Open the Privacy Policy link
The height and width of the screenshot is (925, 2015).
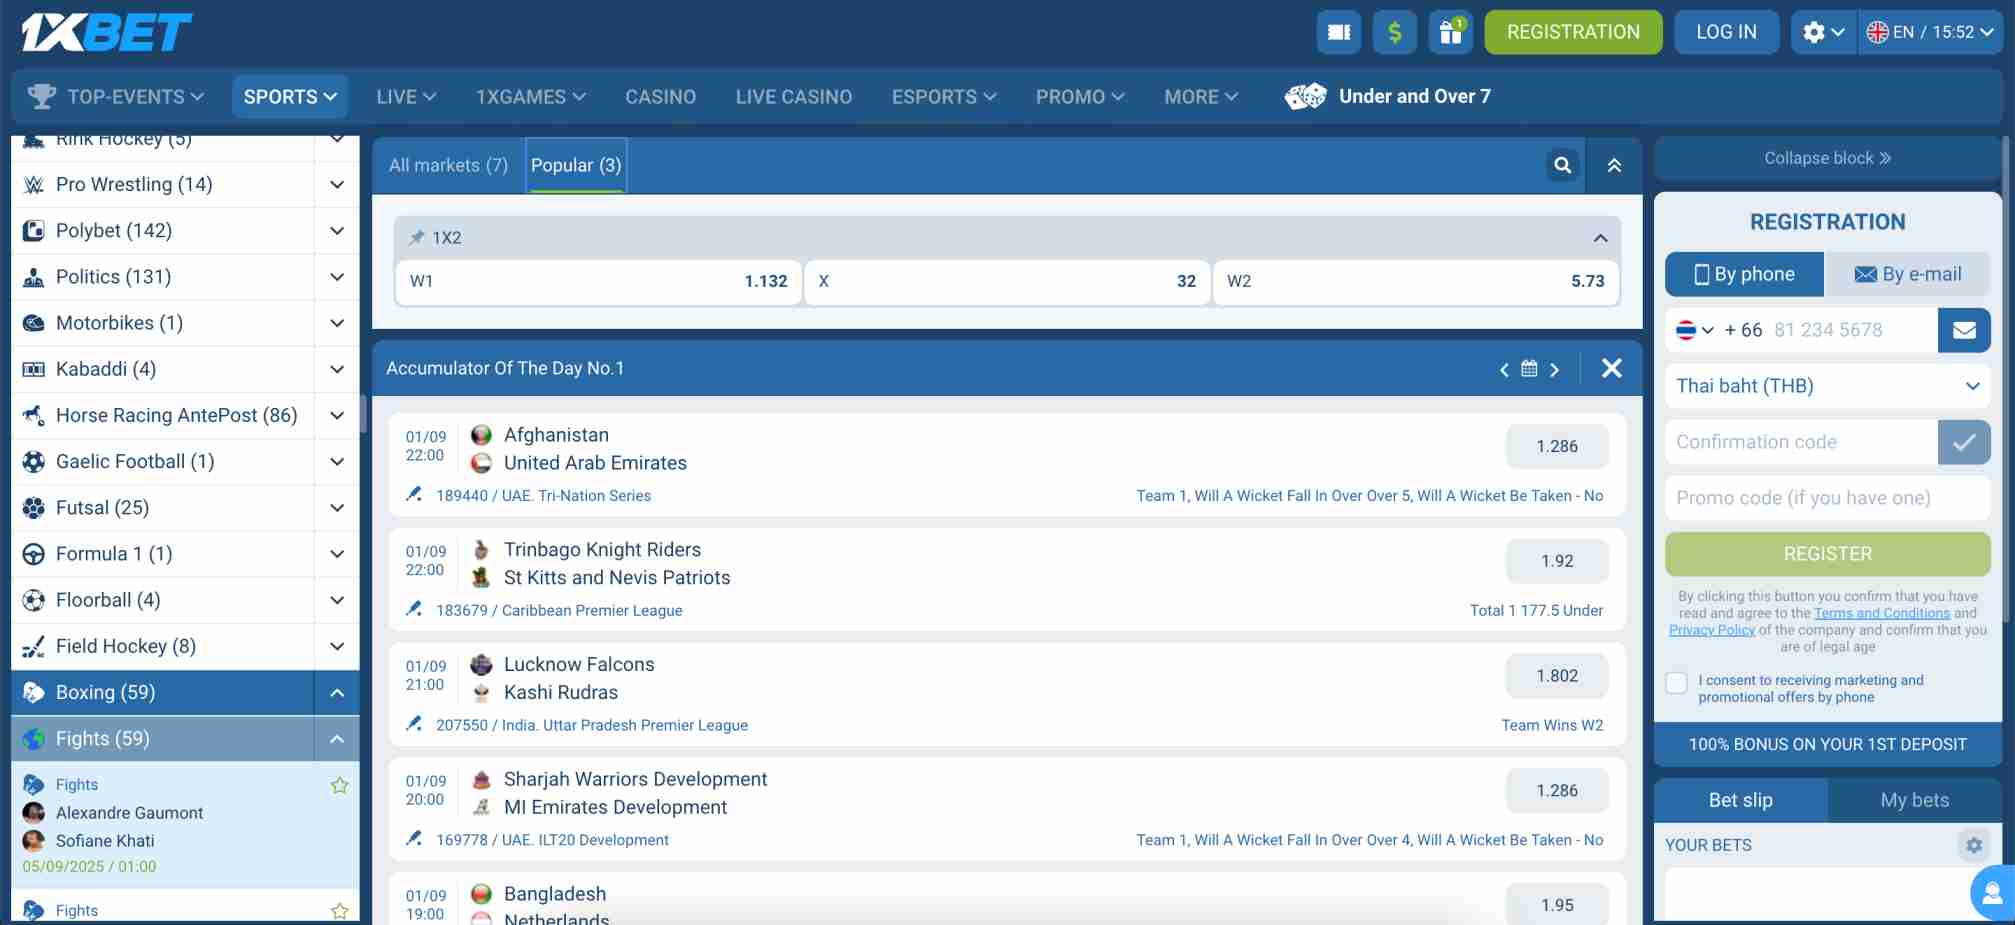click(x=1711, y=630)
